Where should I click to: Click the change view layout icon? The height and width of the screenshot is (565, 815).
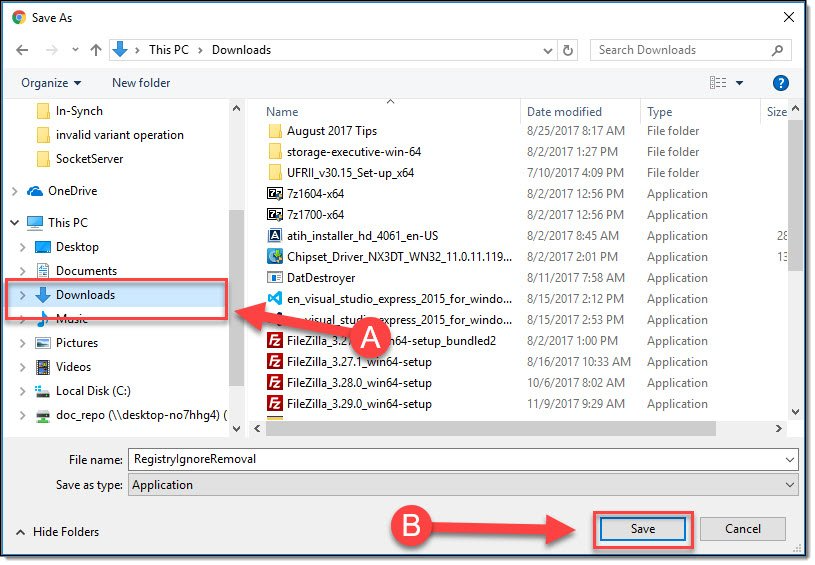pyautogui.click(x=717, y=83)
